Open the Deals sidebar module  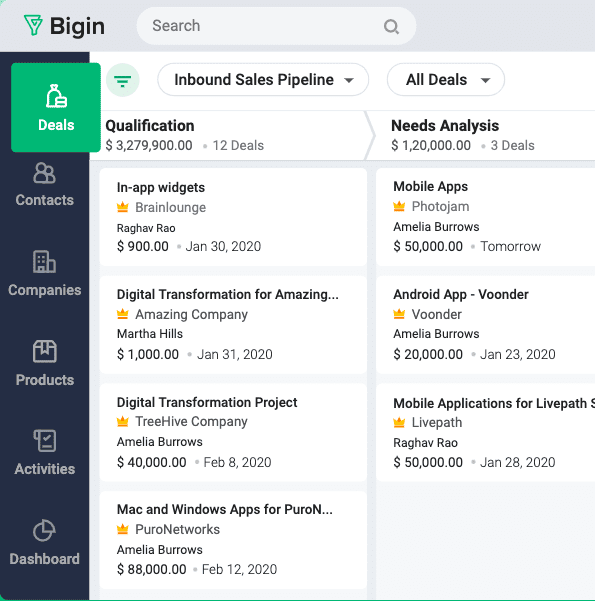point(56,108)
